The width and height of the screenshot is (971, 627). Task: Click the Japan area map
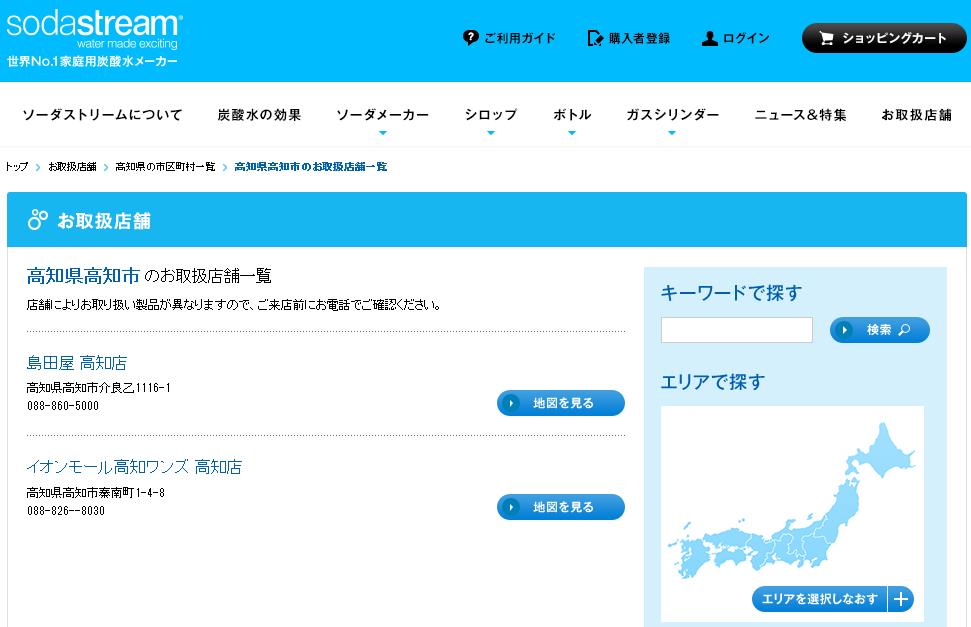(792, 501)
